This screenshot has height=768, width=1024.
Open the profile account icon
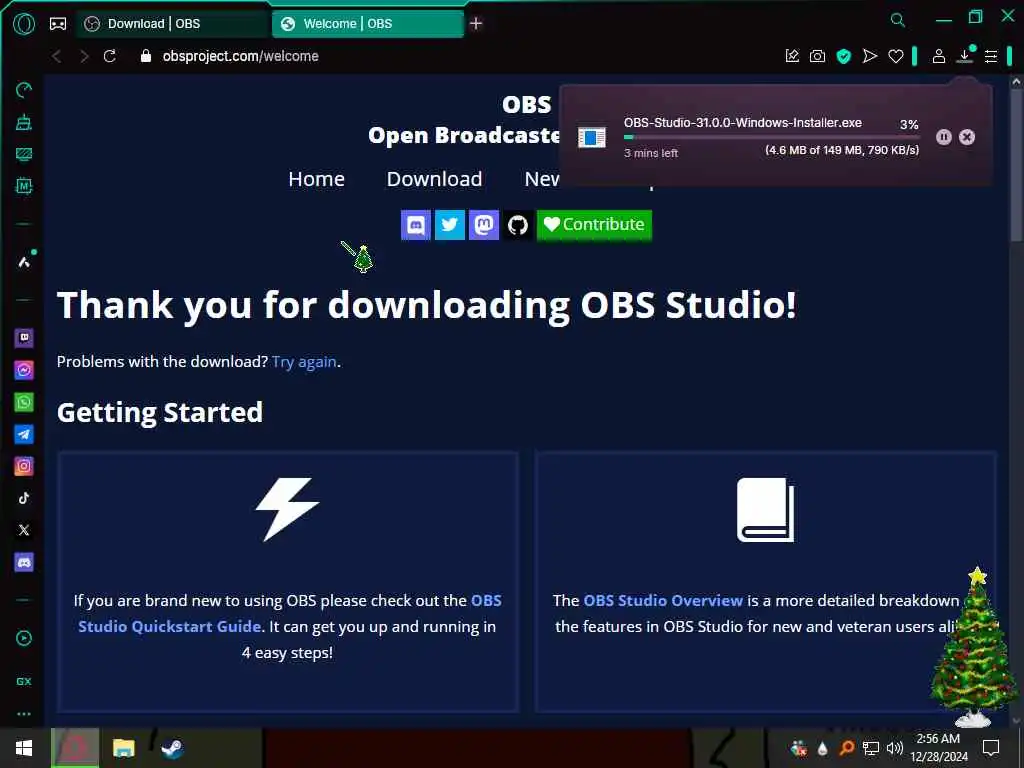tap(938, 56)
